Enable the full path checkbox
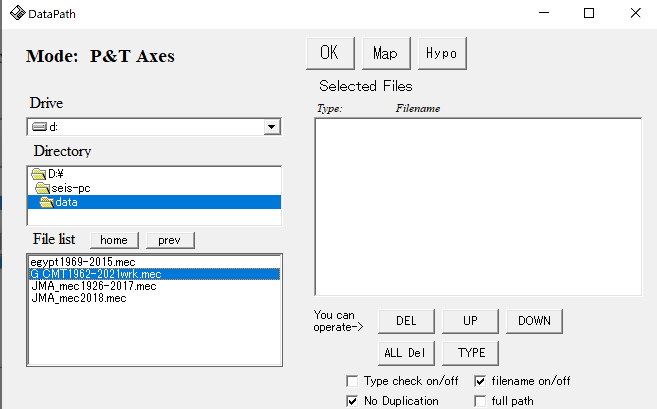Viewport: 657px width, 409px height. pos(480,401)
